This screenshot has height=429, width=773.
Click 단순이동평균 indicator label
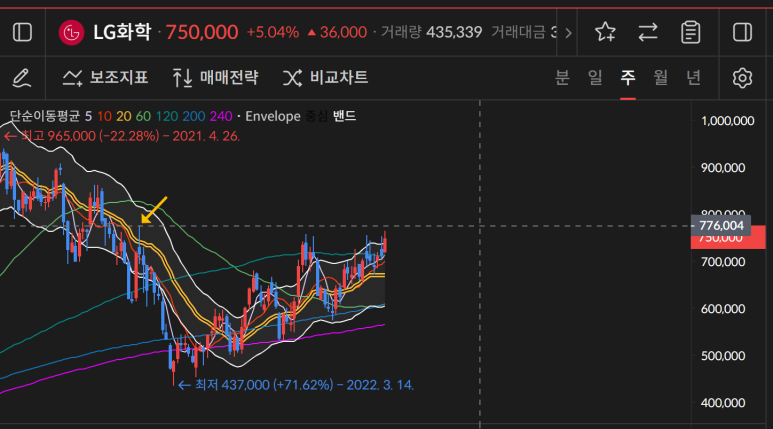click(45, 116)
